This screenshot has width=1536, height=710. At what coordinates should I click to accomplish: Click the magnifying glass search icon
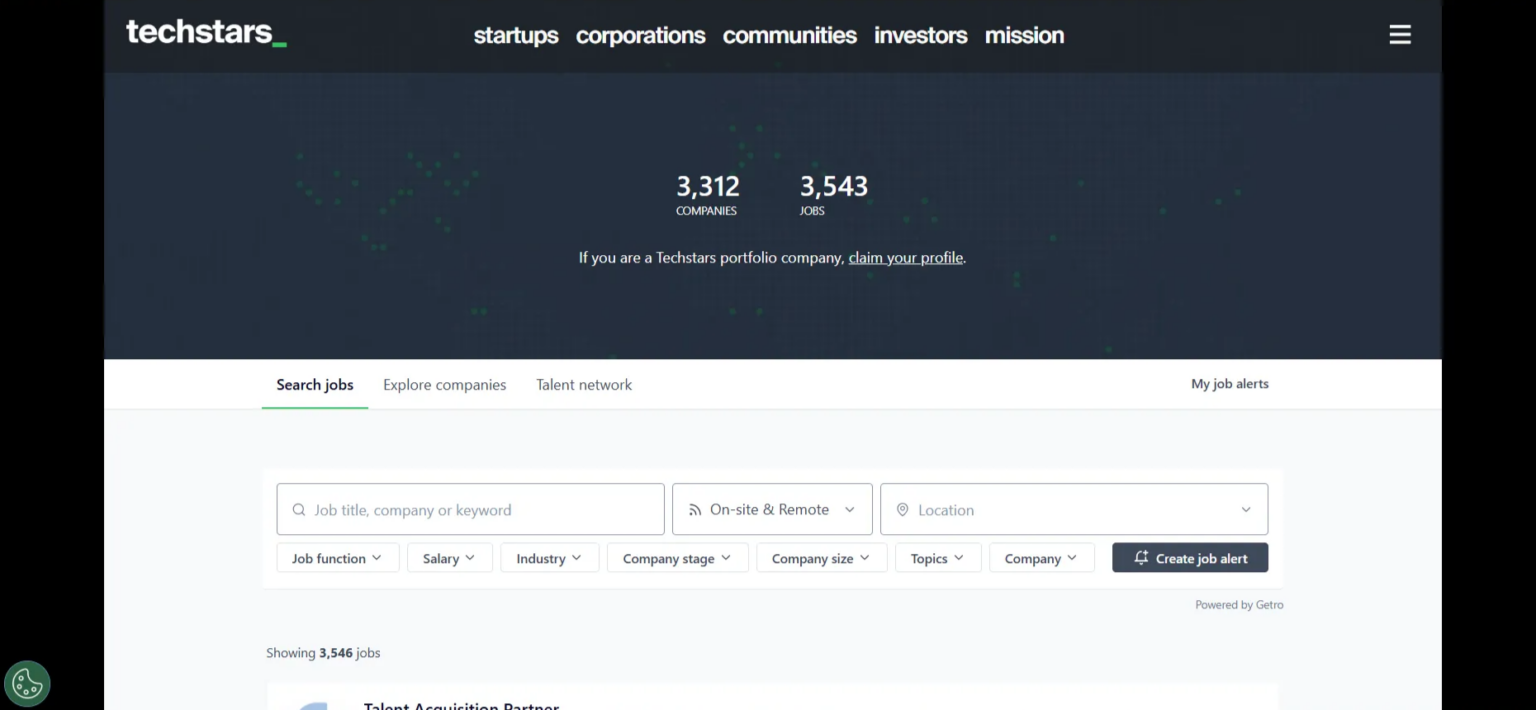coord(299,509)
